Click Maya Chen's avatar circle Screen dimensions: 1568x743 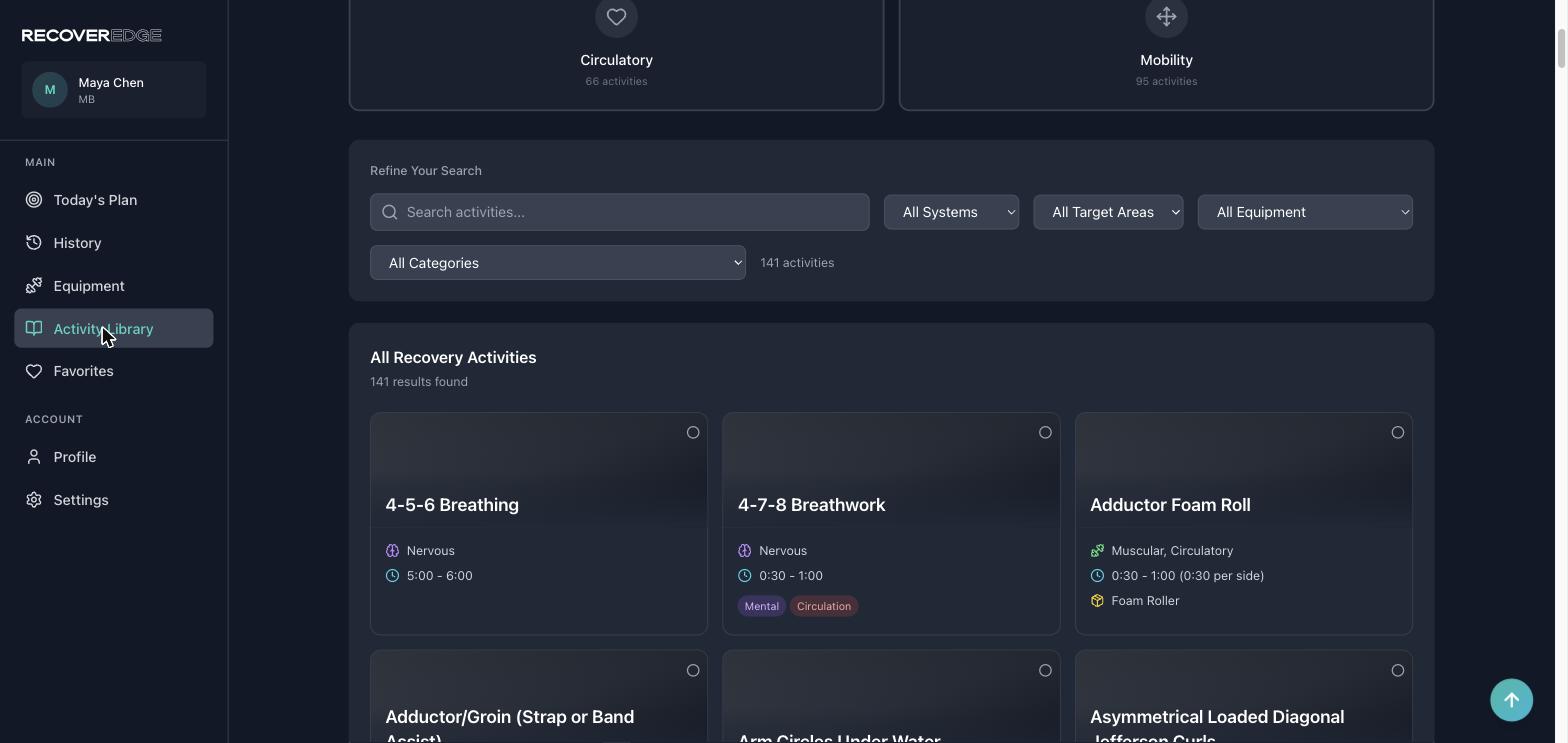tap(50, 90)
